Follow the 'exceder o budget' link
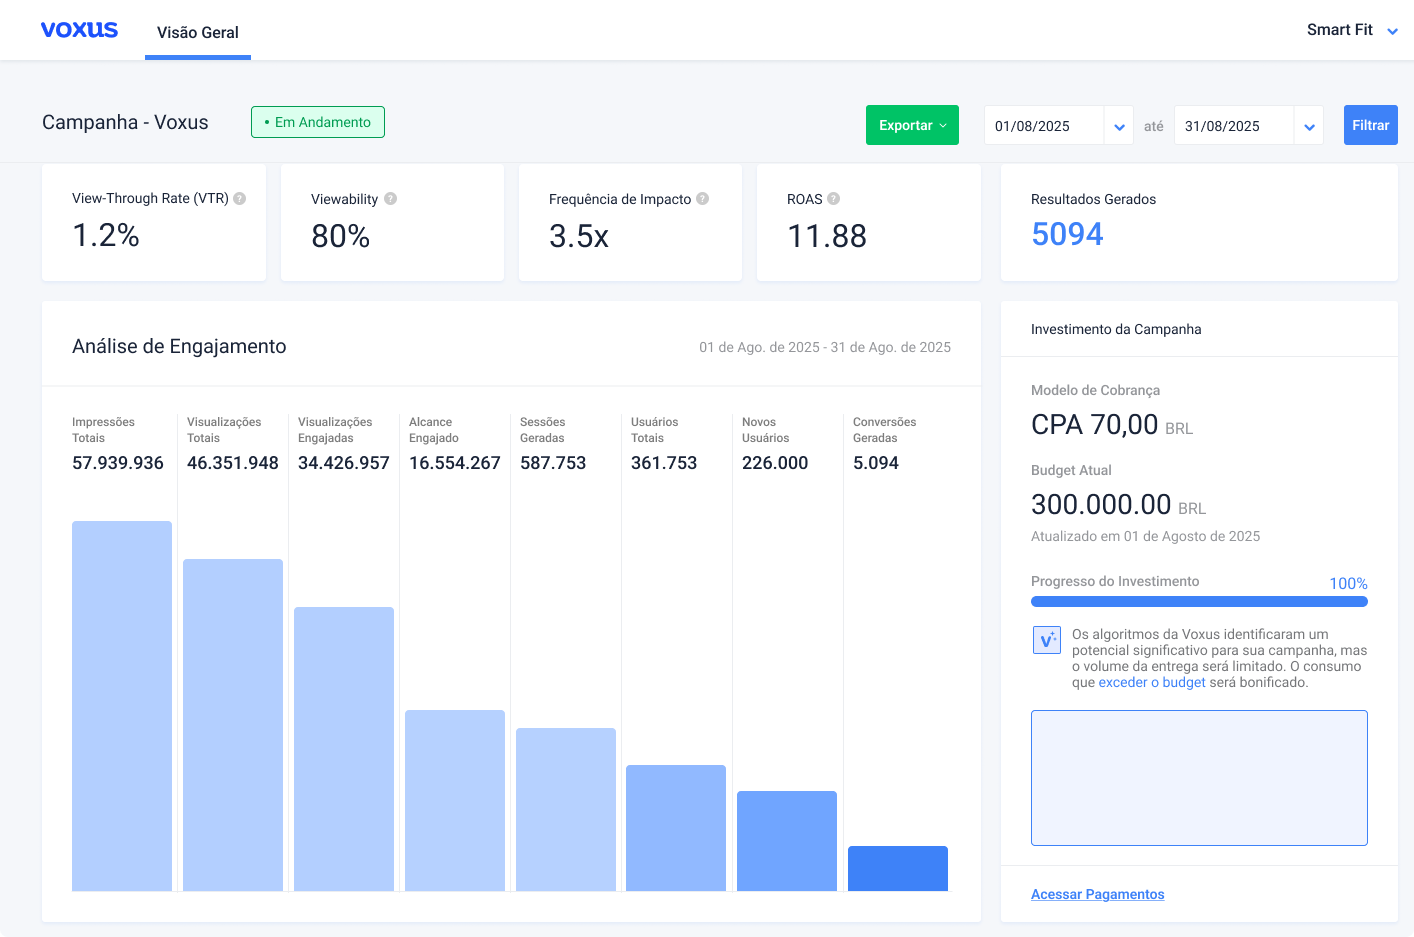Viewport: 1414px width, 937px height. tap(1152, 682)
